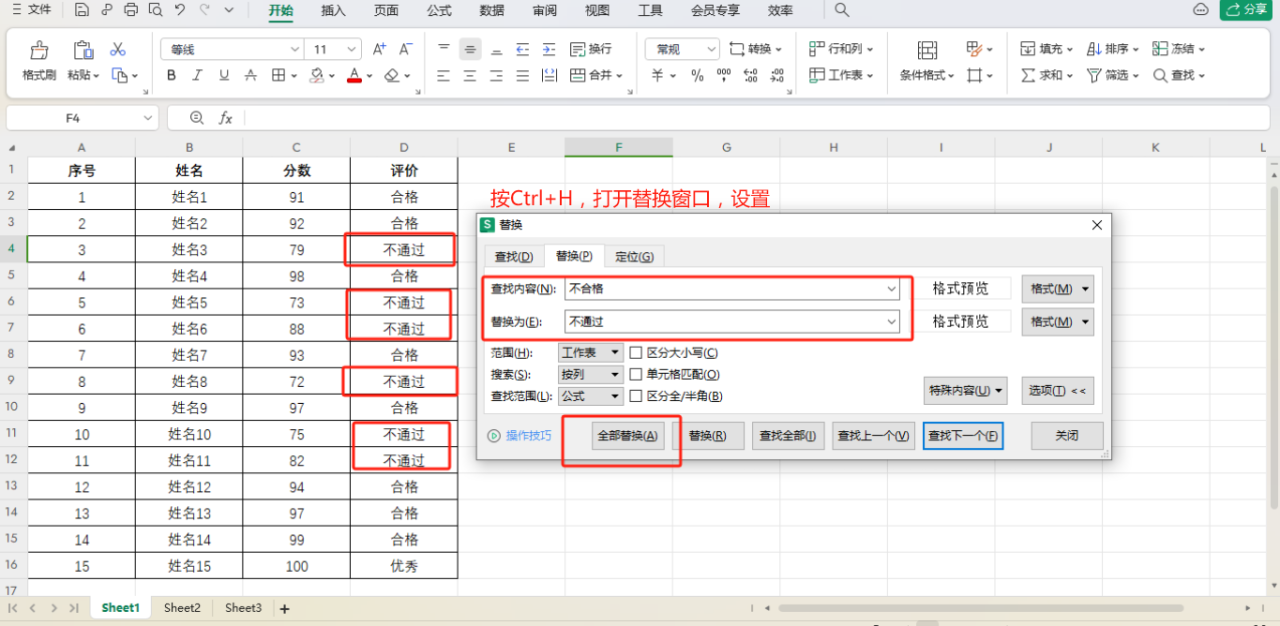Click the 查找下一个 button
This screenshot has width=1280, height=626.
click(x=963, y=436)
